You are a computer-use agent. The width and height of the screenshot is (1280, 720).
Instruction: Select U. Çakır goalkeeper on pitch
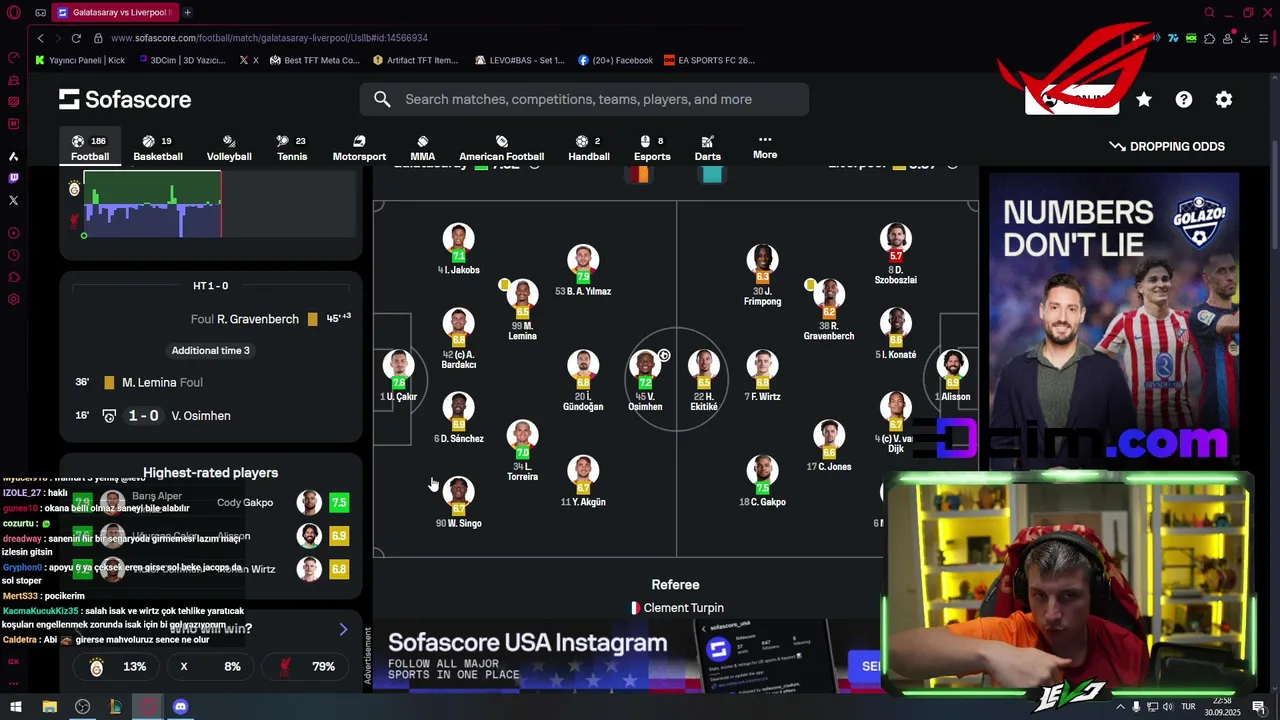pyautogui.click(x=398, y=376)
